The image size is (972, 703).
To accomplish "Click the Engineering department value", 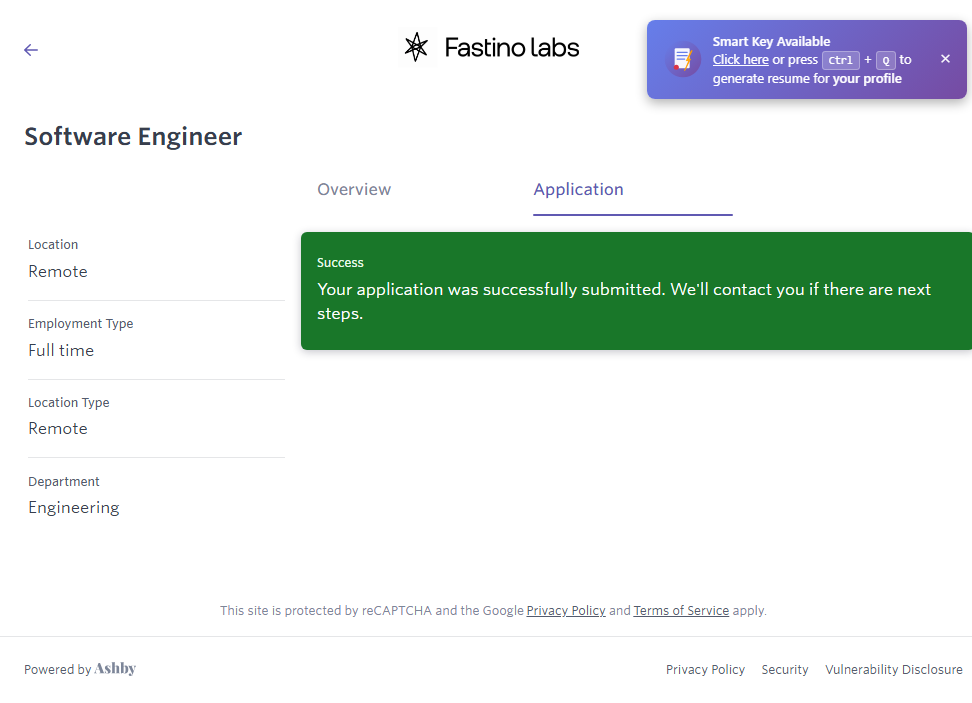I will 74,507.
